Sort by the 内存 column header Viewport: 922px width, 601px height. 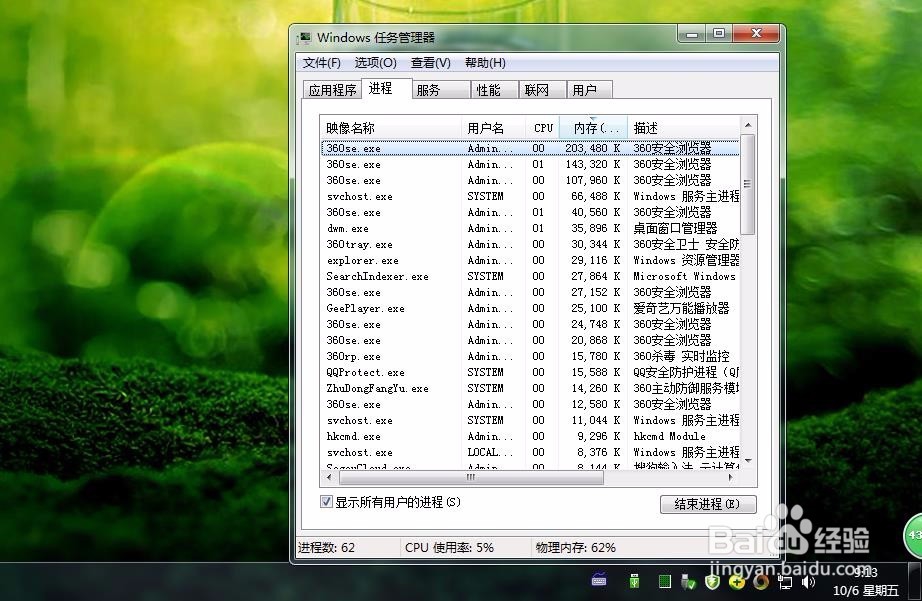point(593,128)
